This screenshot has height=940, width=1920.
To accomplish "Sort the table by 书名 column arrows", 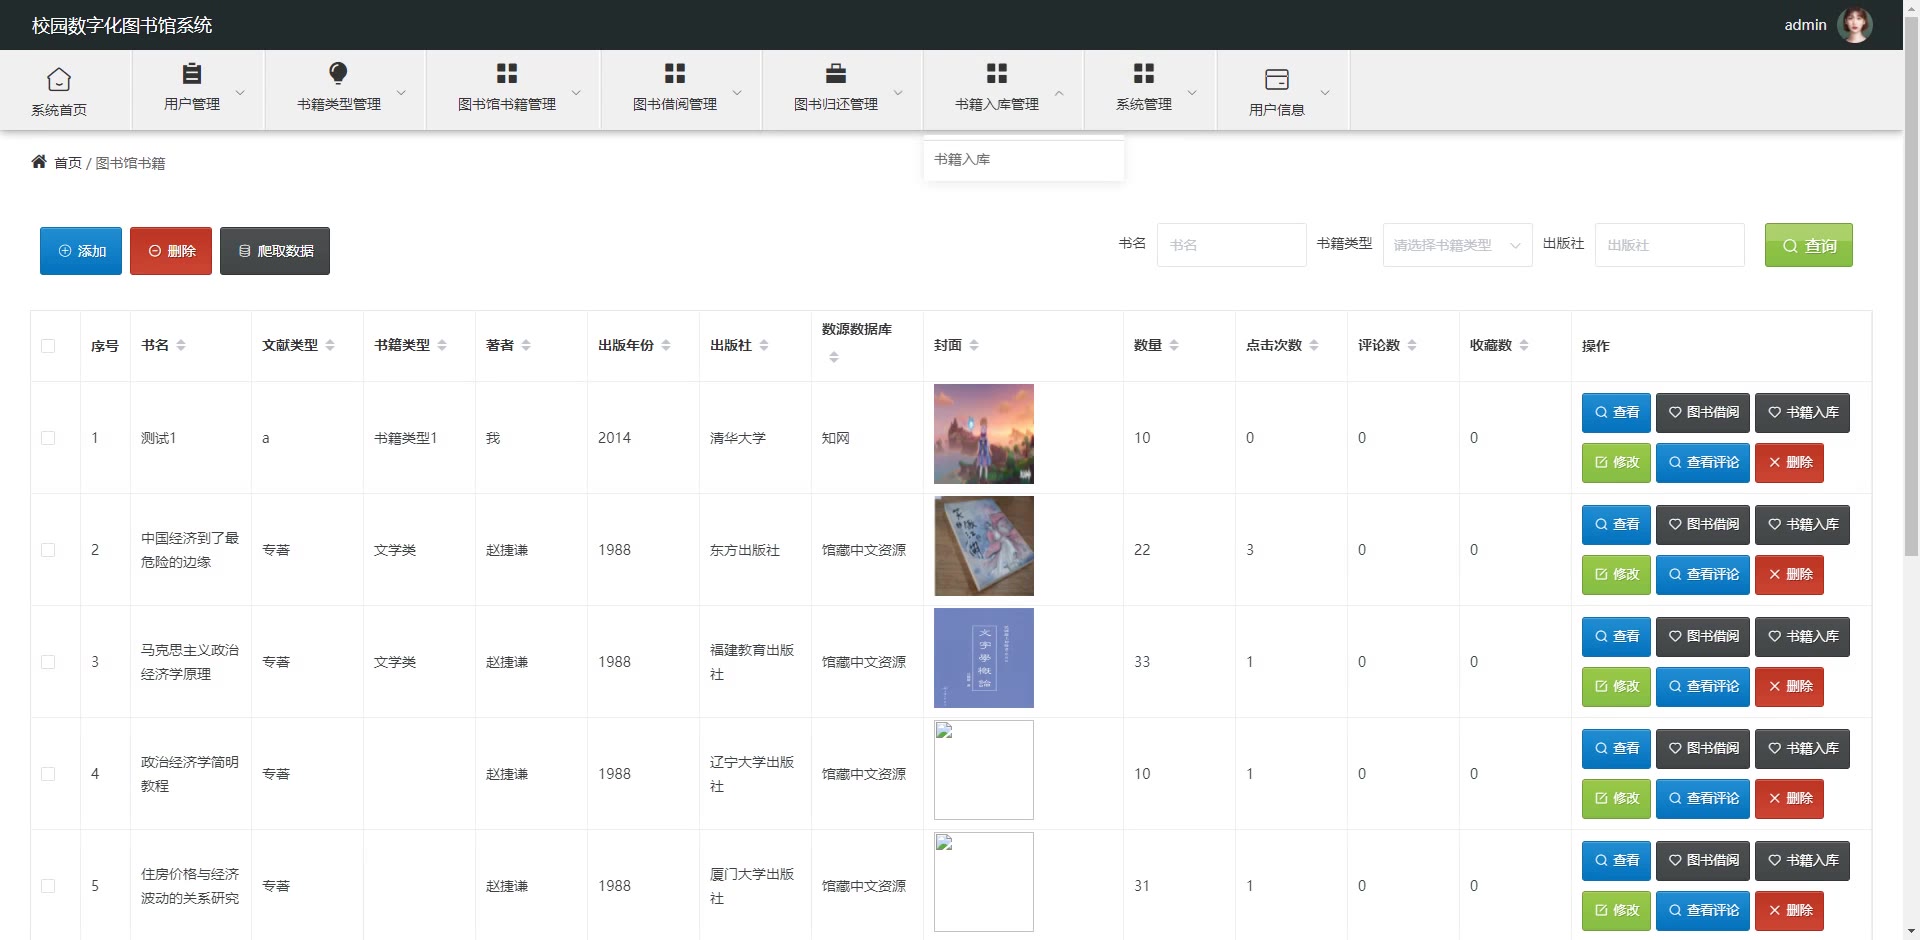I will 181,345.
